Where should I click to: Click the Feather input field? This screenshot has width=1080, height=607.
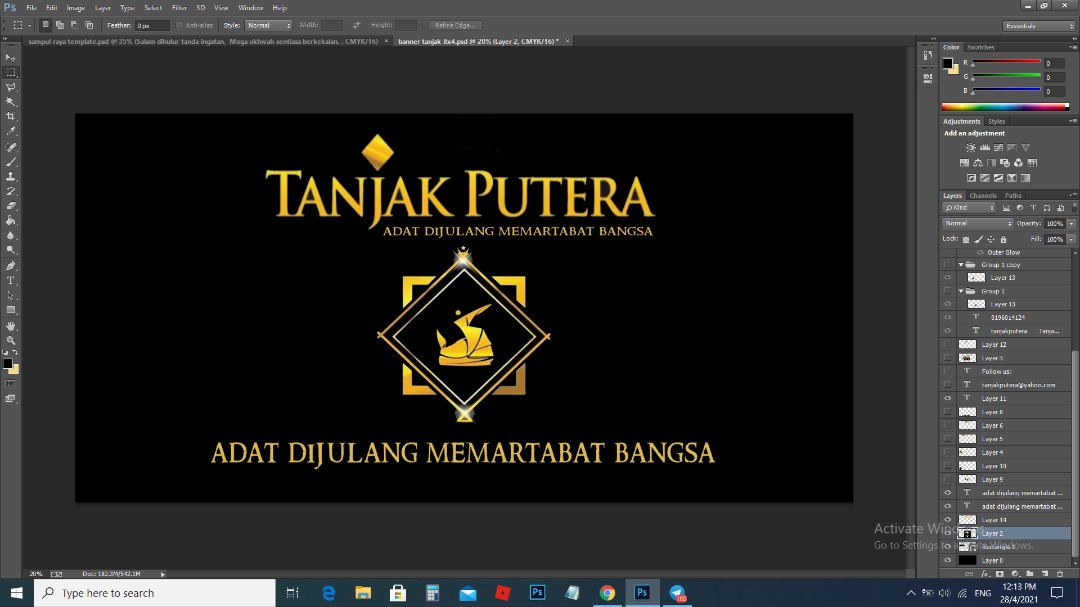coord(152,25)
